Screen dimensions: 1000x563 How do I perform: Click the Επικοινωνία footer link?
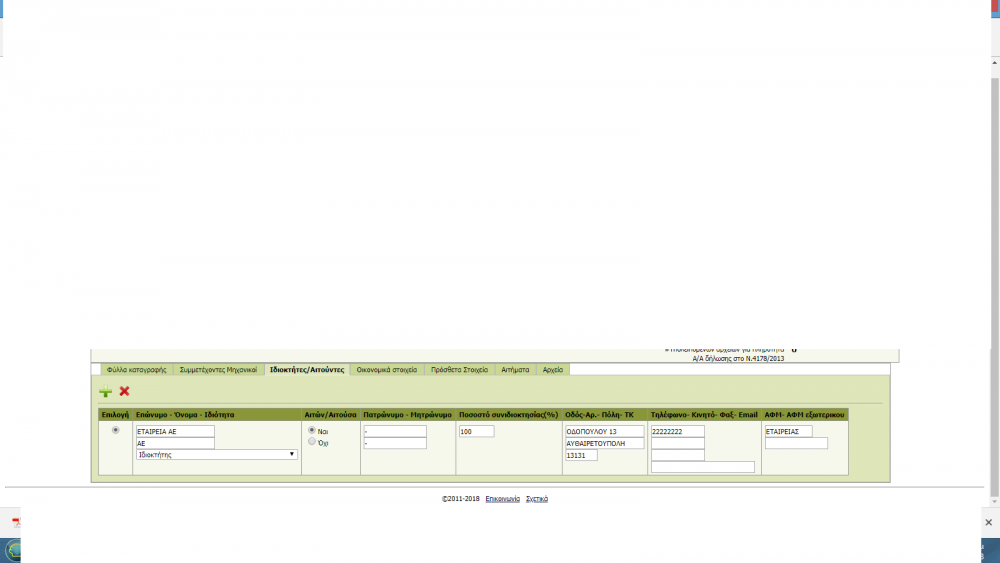point(502,498)
